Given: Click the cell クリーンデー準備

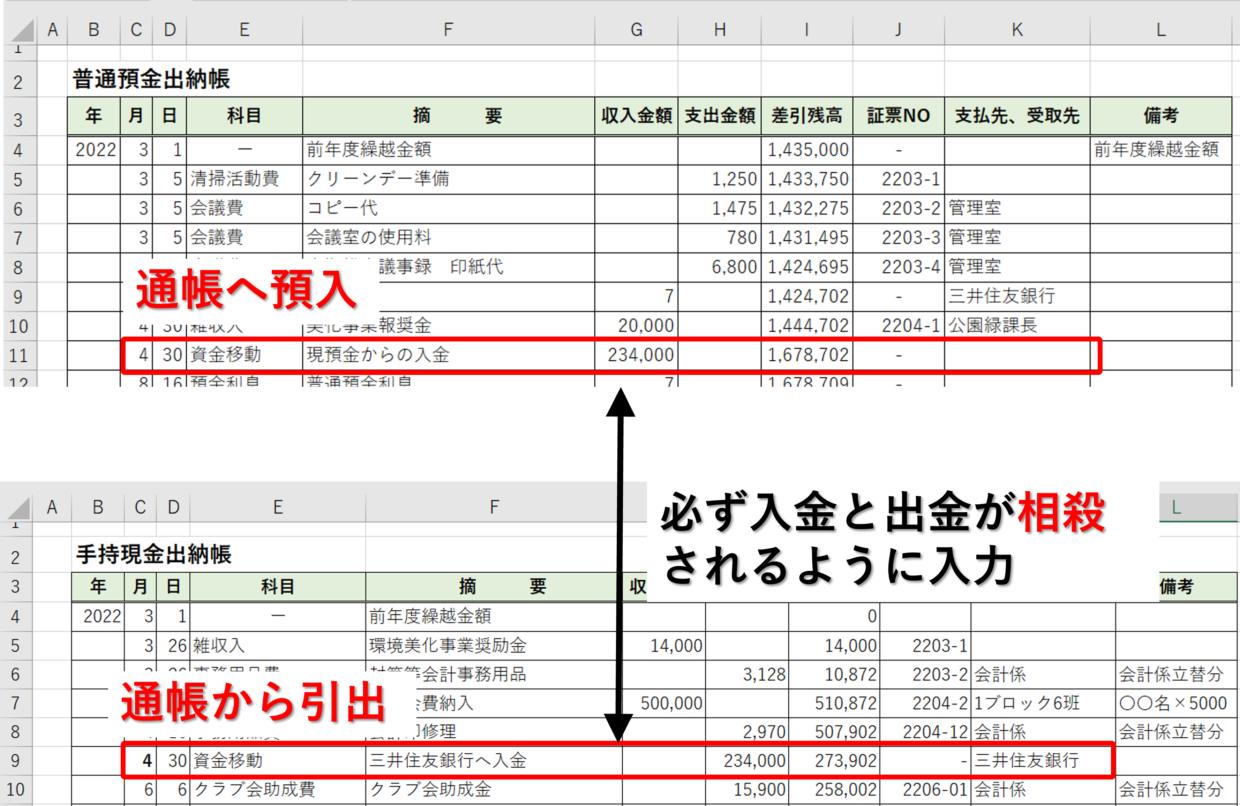Looking at the screenshot, I should pos(448,180).
